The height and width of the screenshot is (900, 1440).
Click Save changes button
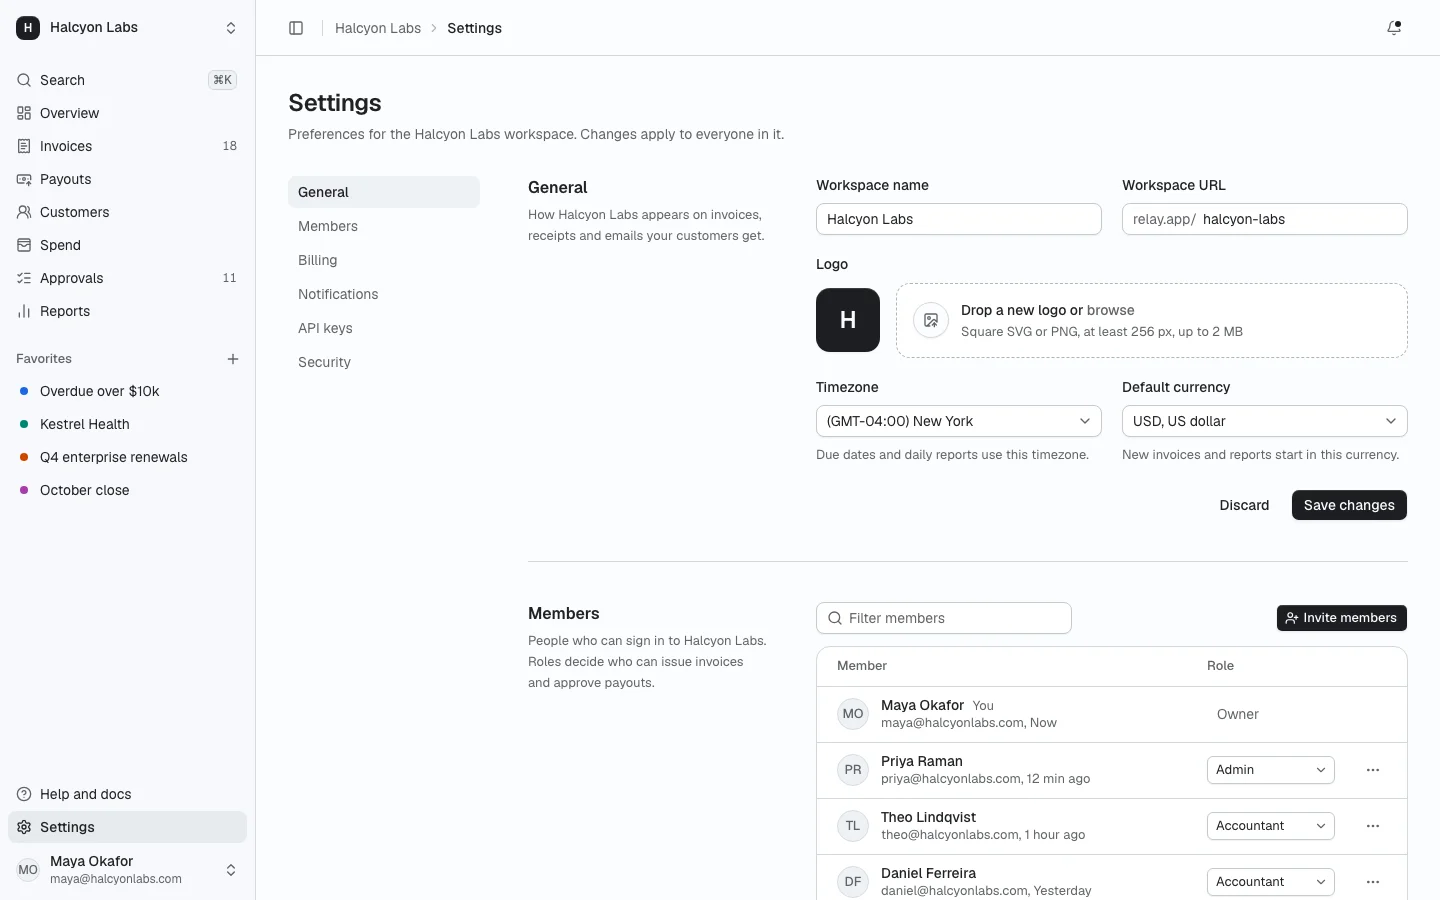(x=1349, y=505)
